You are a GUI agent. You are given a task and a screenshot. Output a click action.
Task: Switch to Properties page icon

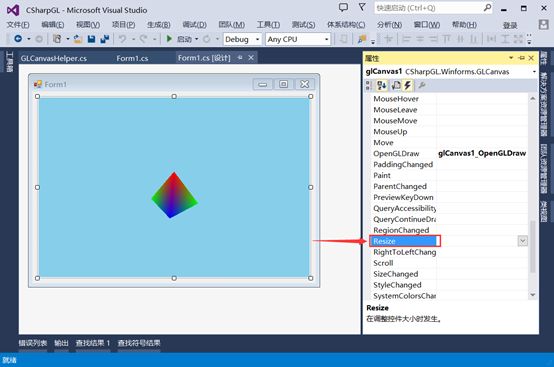396,85
